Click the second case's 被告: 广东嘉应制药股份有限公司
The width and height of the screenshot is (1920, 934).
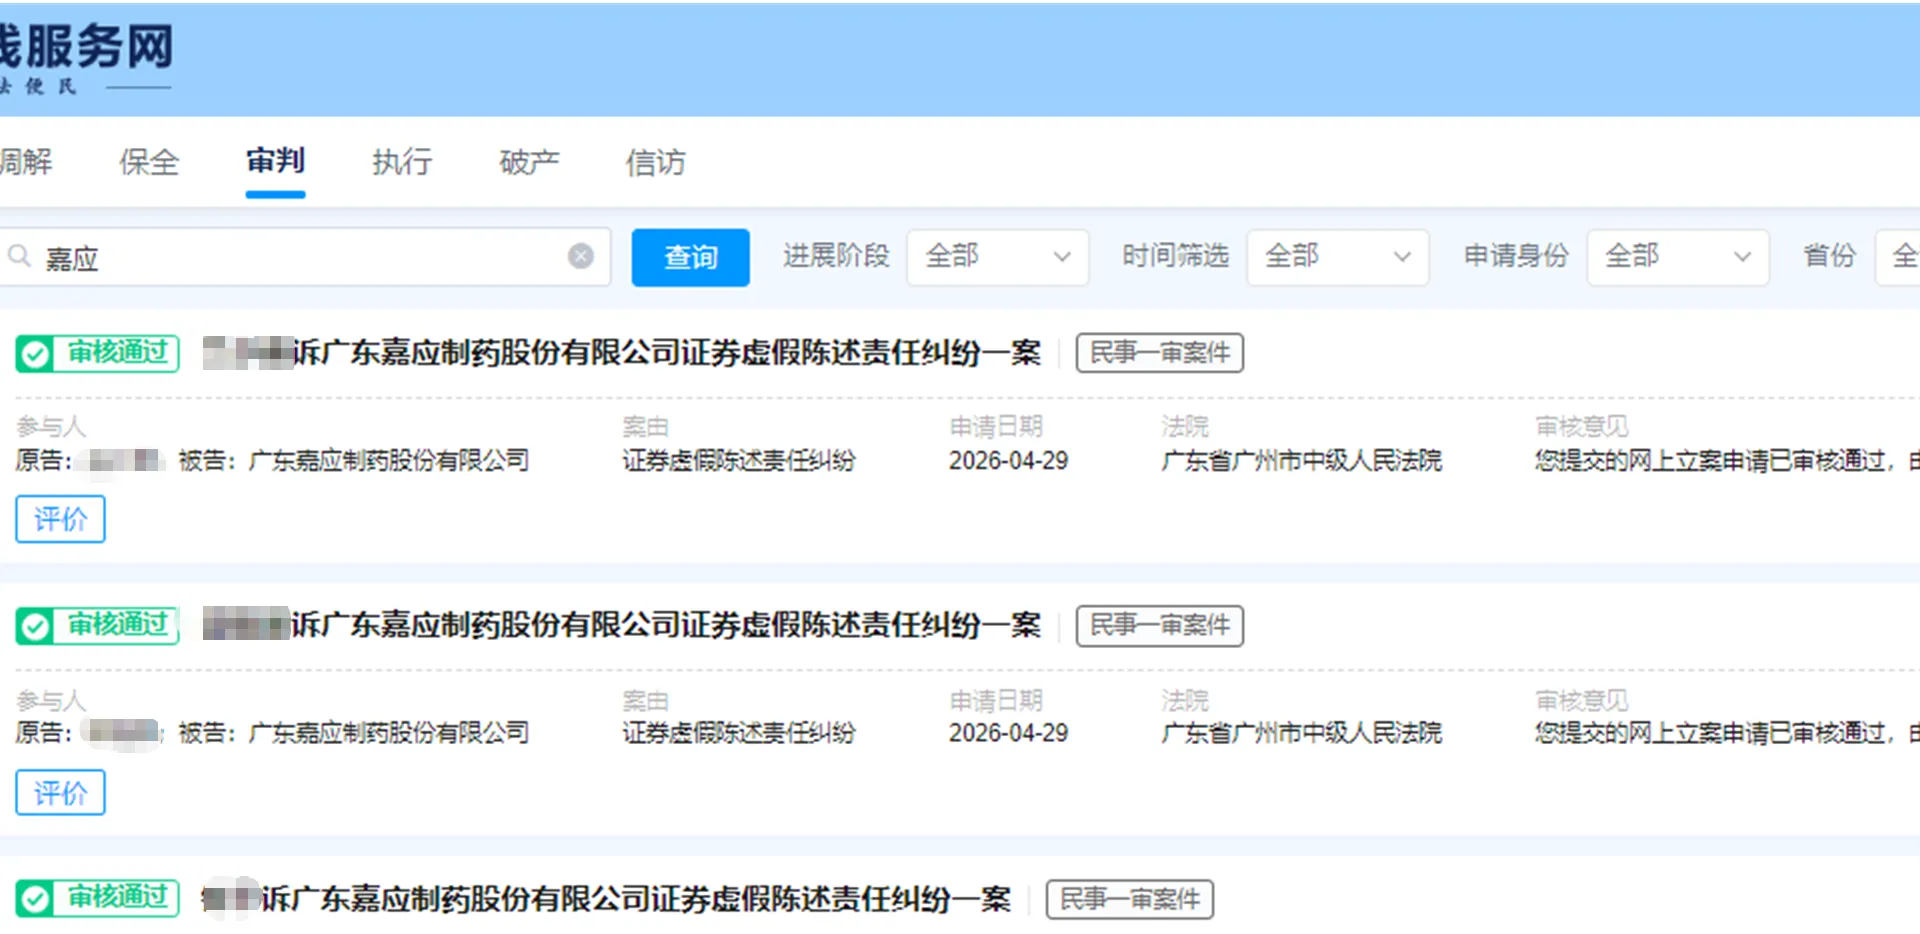click(354, 733)
